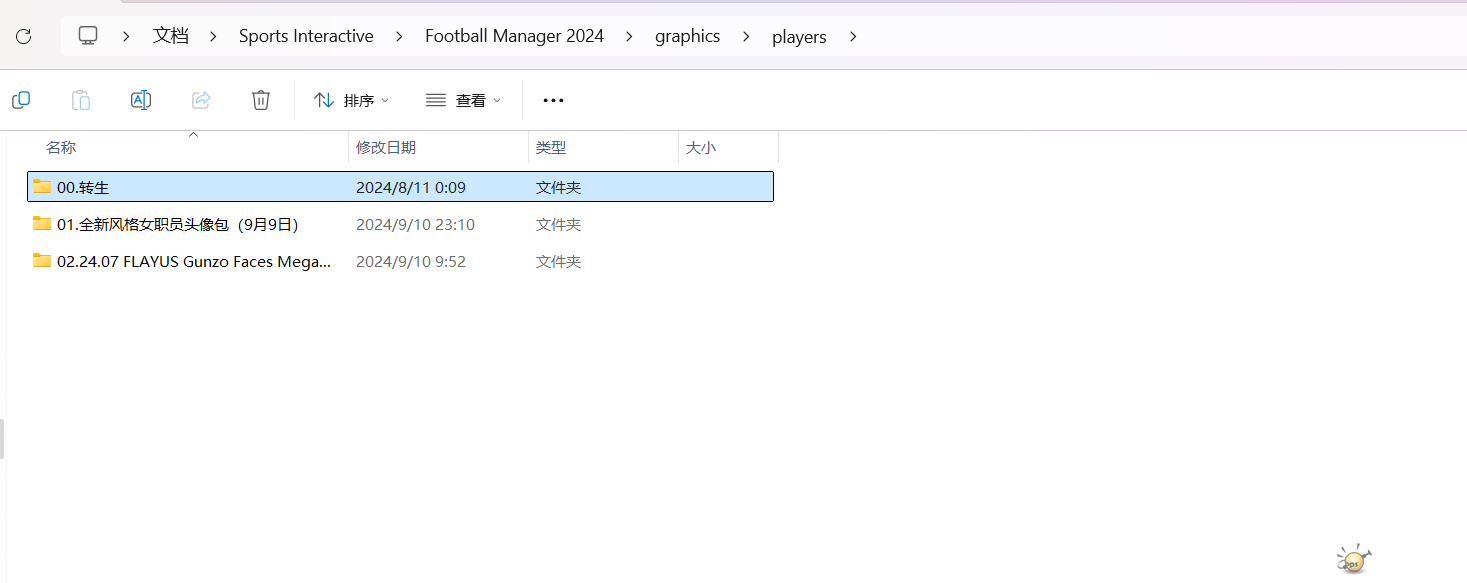Select the 02.24.07 FLAYUS Gunzo Faces folder

(x=193, y=262)
